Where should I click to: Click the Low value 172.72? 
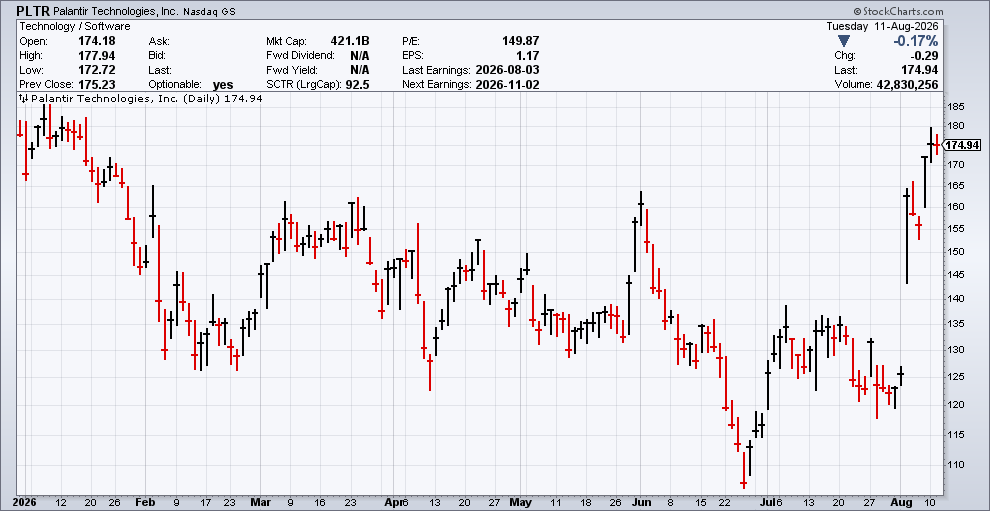pos(99,70)
